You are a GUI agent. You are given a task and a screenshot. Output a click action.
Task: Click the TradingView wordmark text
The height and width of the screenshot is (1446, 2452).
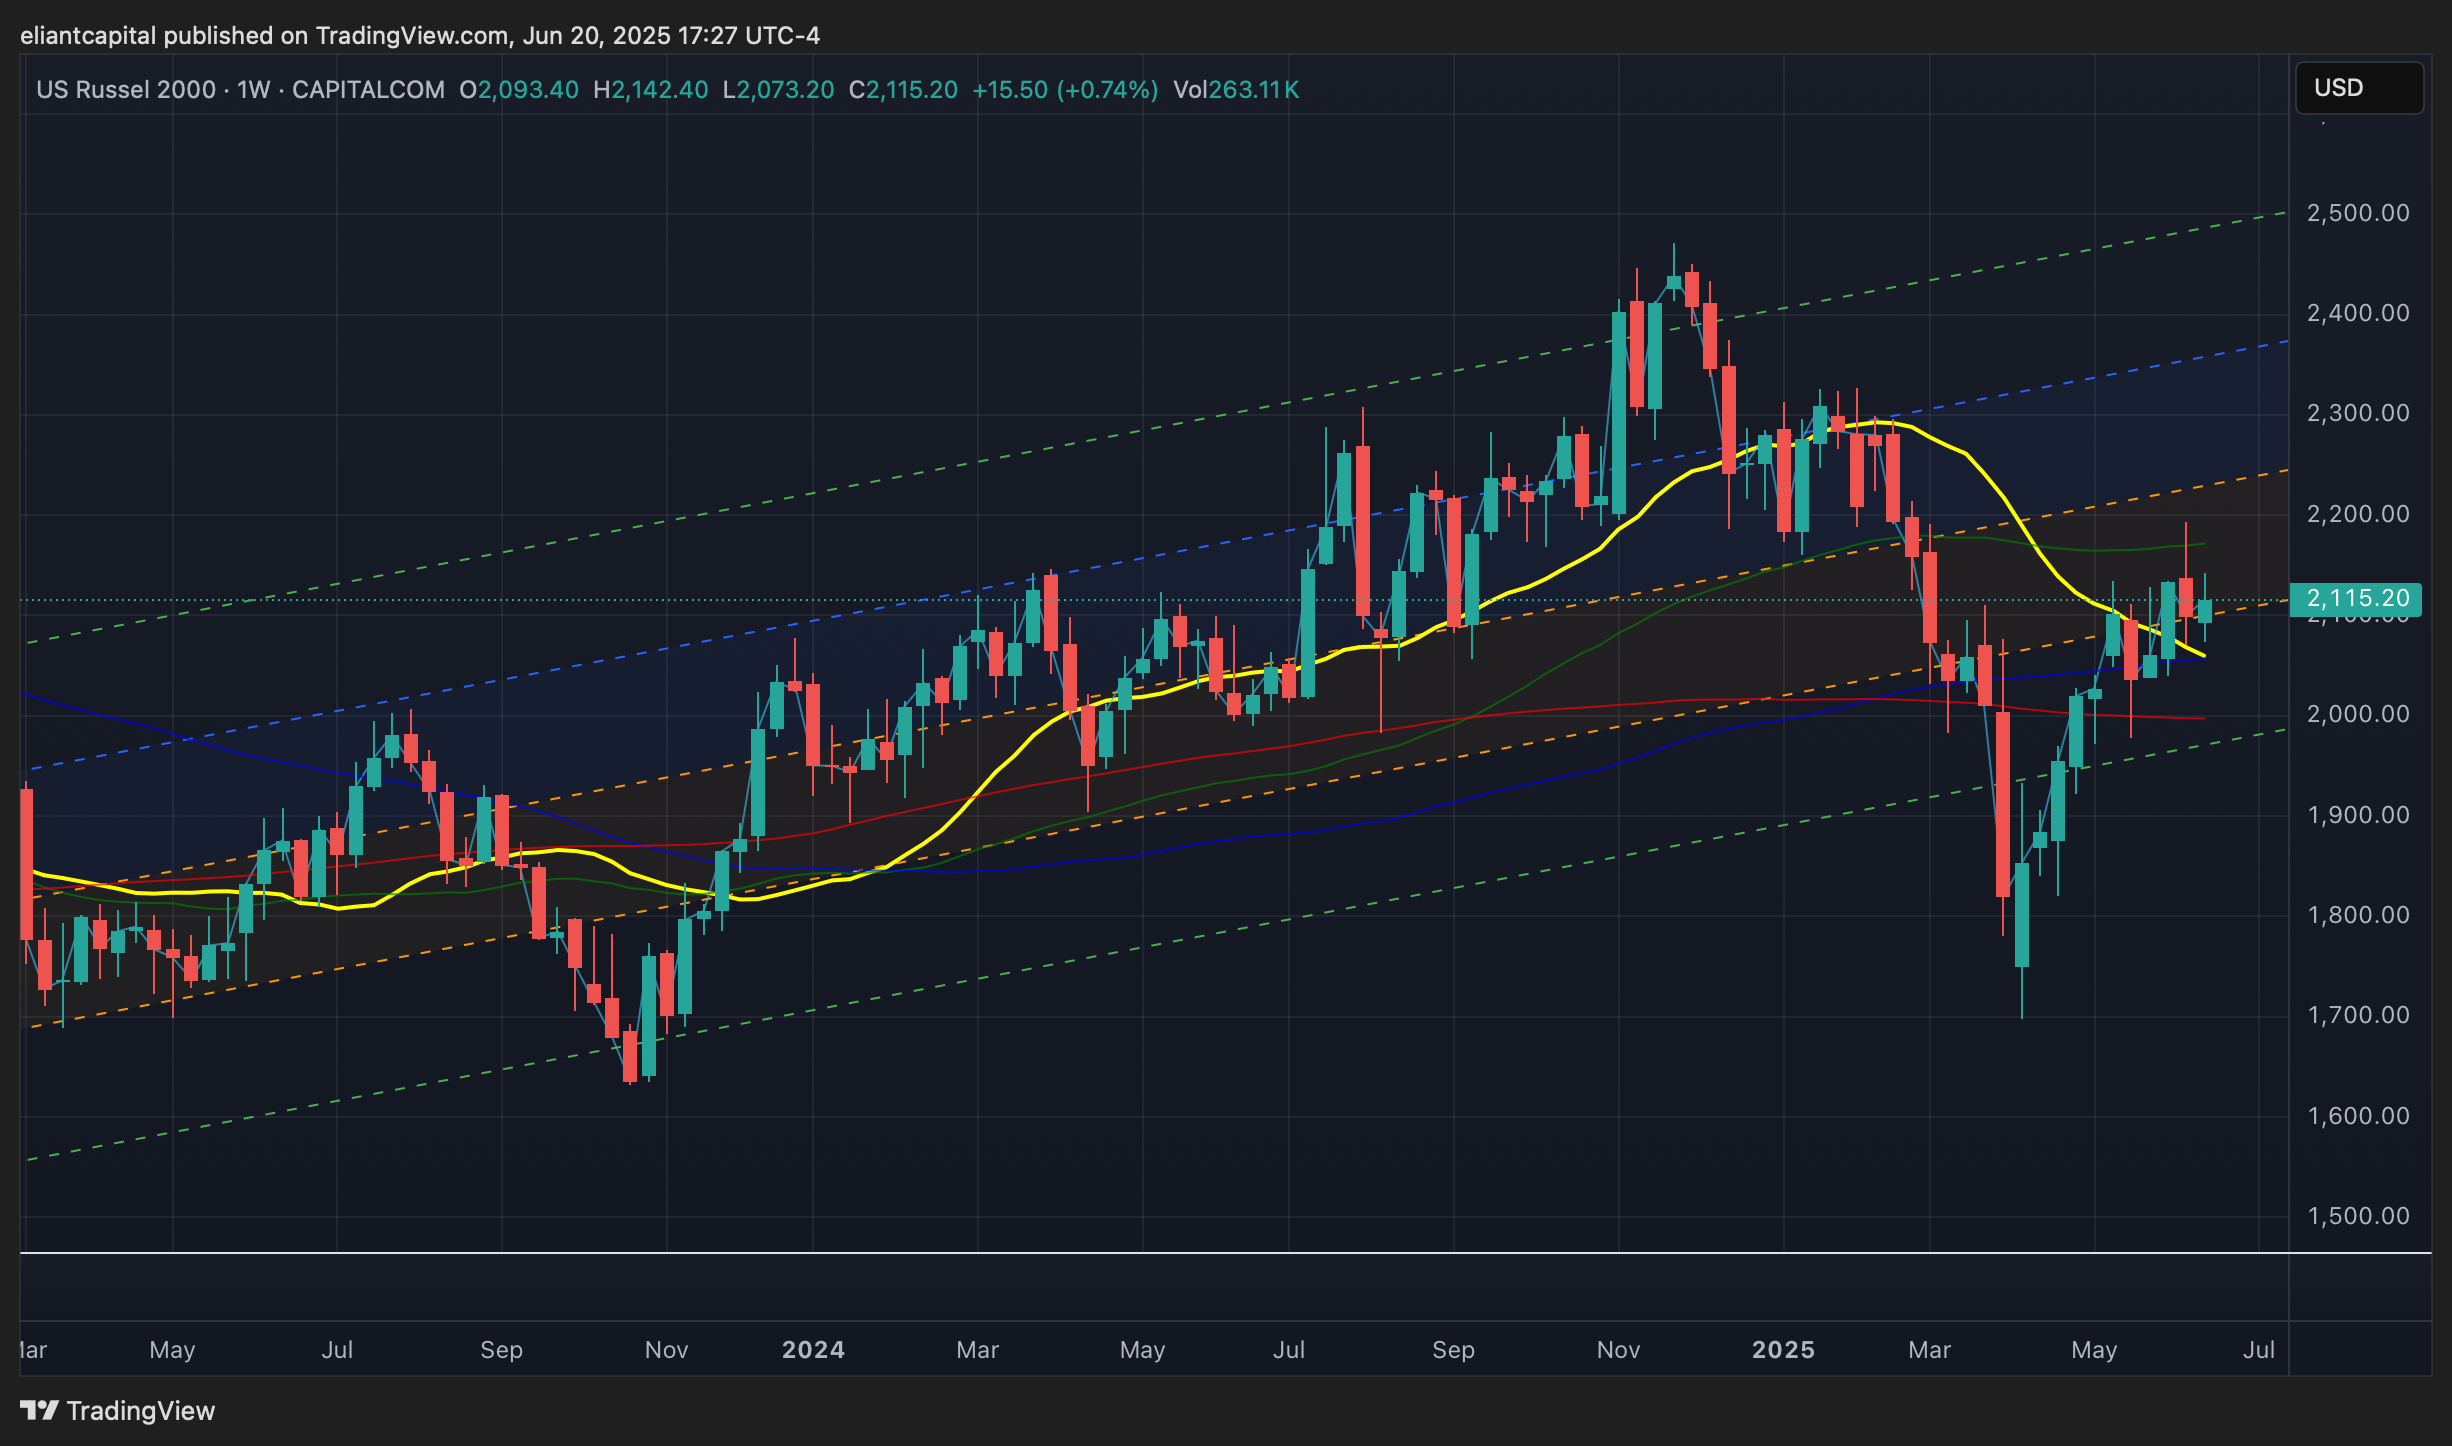pos(140,1410)
